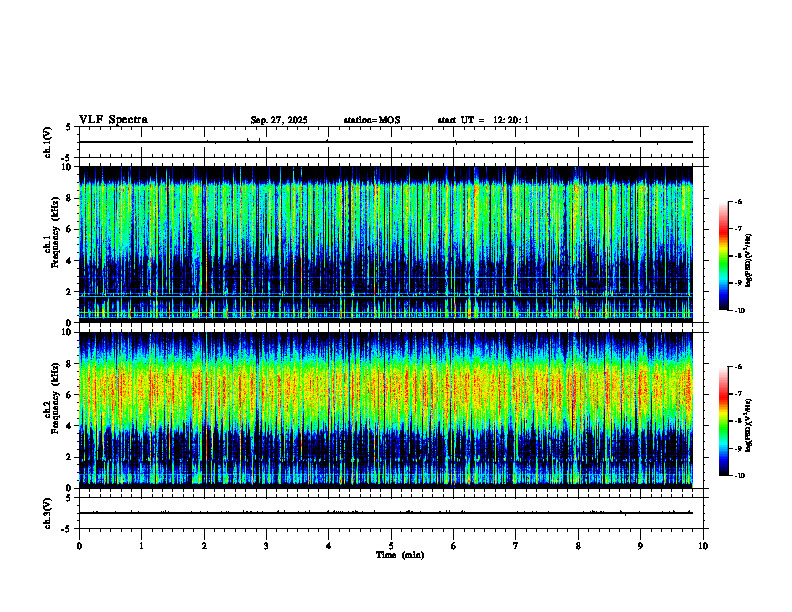Click the "-10" label on ch.2 color bar
792x612 pixels.
pos(739,476)
